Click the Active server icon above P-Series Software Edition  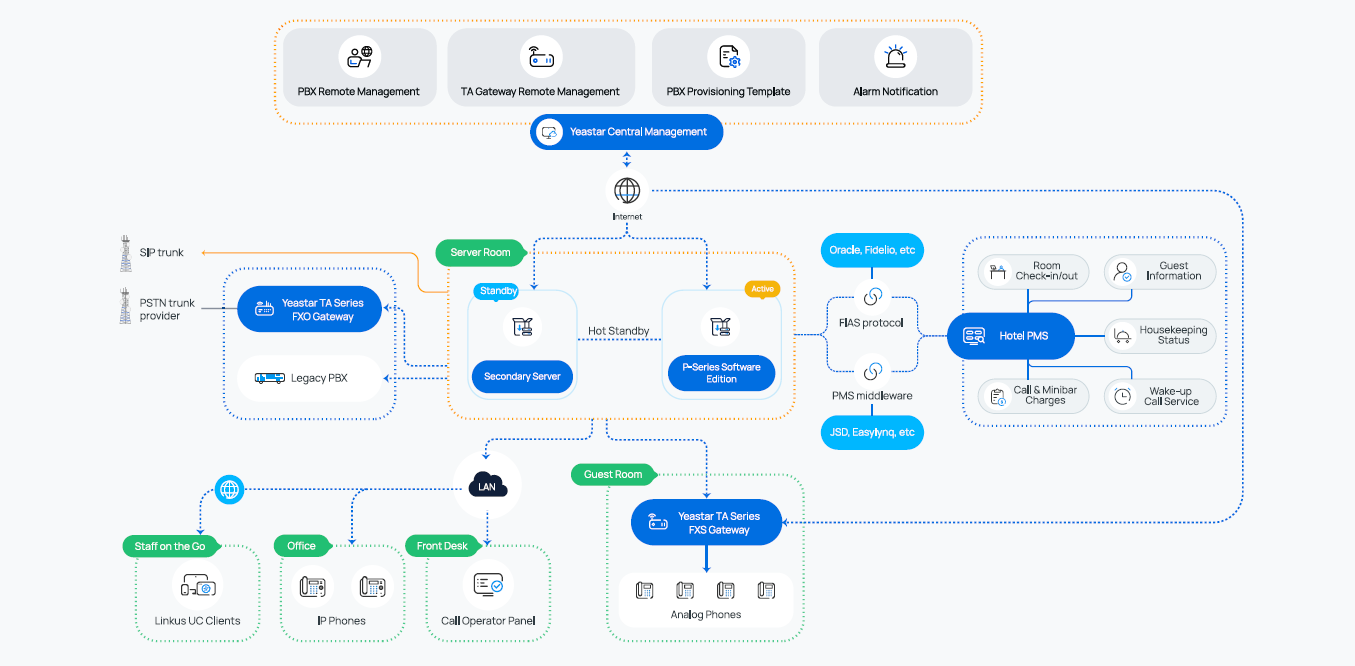click(720, 326)
